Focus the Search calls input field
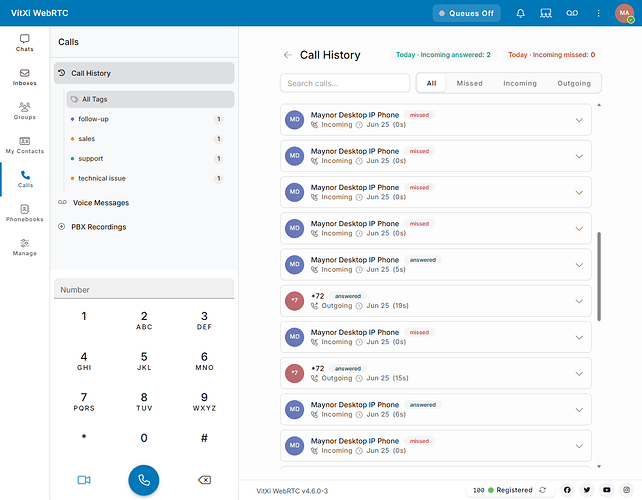Screen dimensions: 642x500 (x=345, y=83)
